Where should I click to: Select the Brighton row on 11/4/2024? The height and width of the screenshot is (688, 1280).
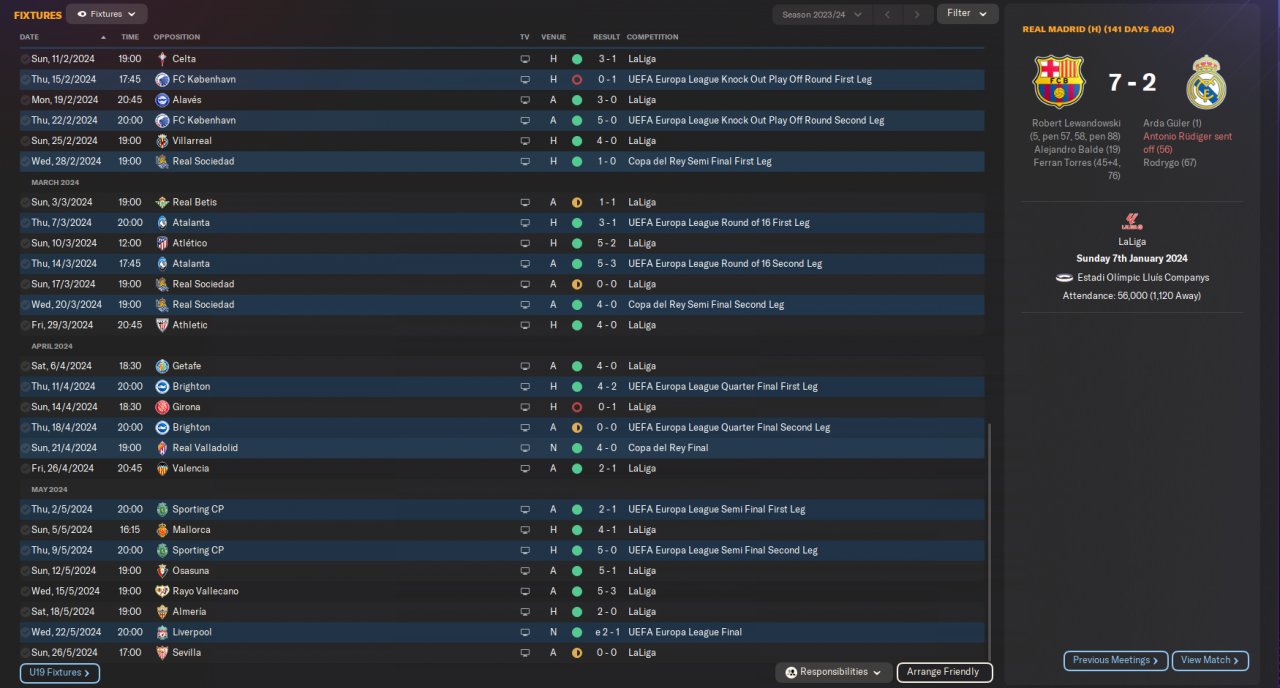tap(502, 386)
